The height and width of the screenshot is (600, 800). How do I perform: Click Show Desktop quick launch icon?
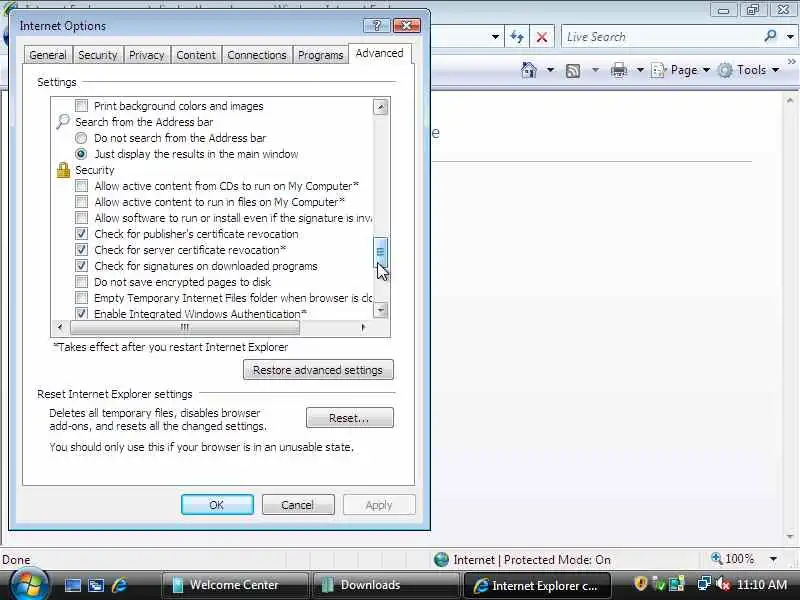tap(73, 585)
